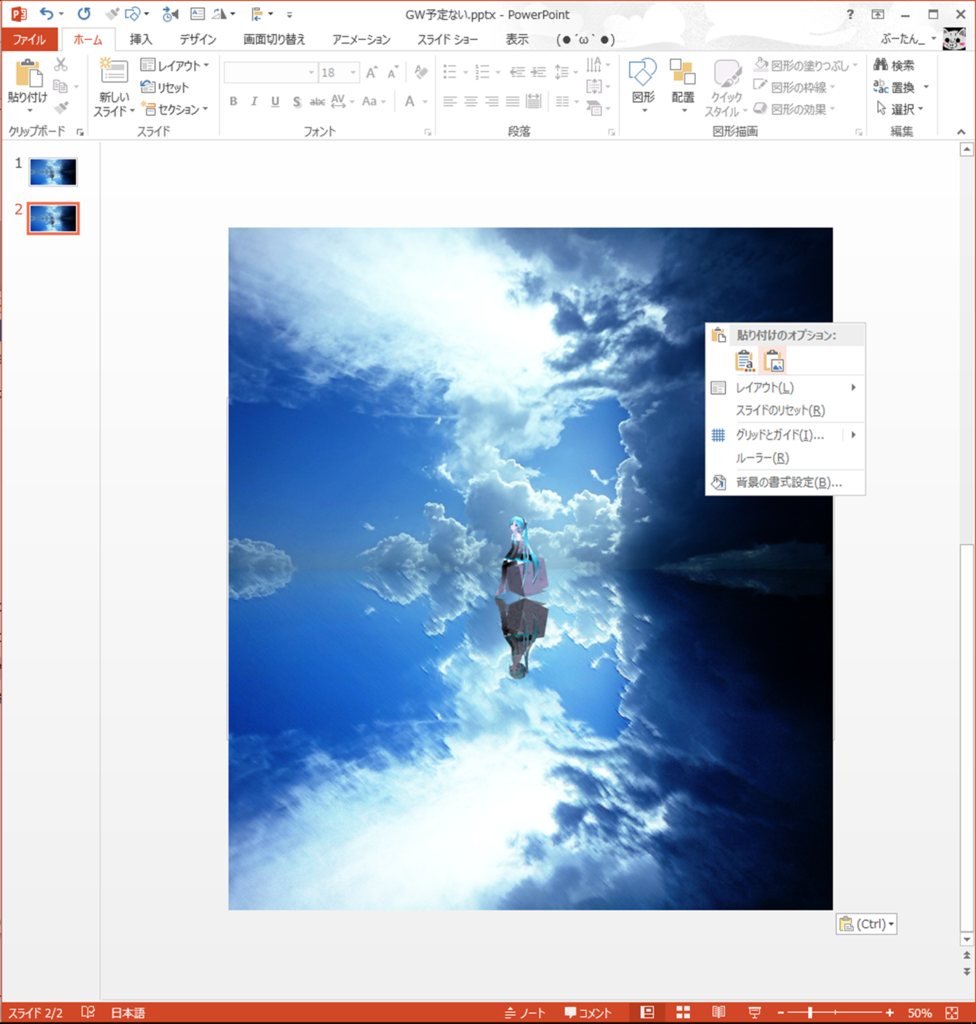
Task: Open the セクション dropdown
Action: coord(174,109)
